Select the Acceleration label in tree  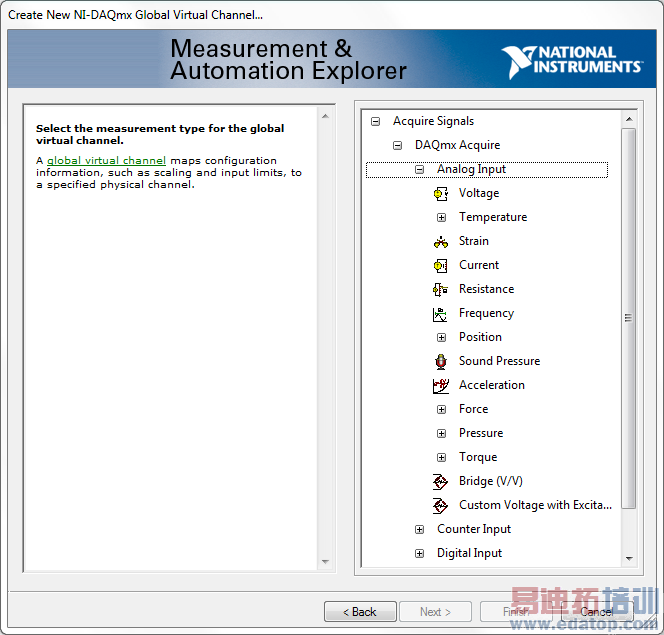coord(492,385)
